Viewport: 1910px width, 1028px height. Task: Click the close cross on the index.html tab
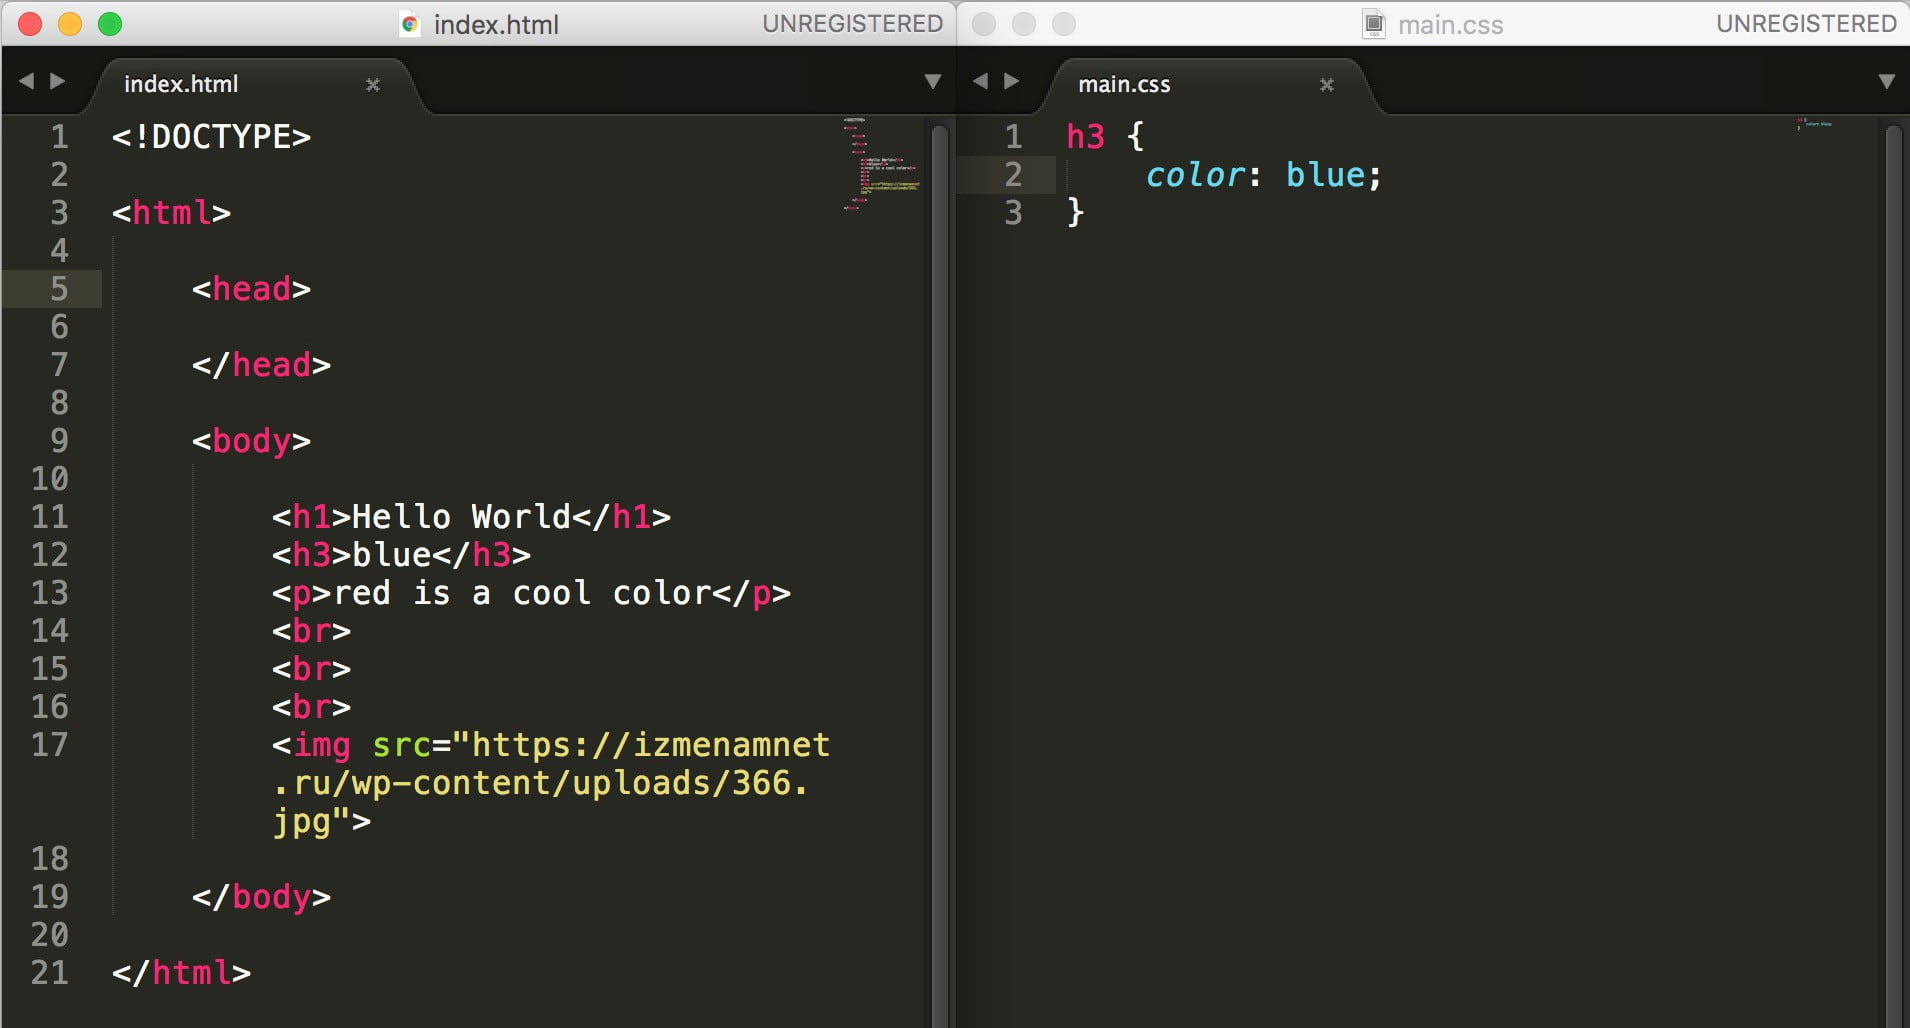click(x=374, y=85)
